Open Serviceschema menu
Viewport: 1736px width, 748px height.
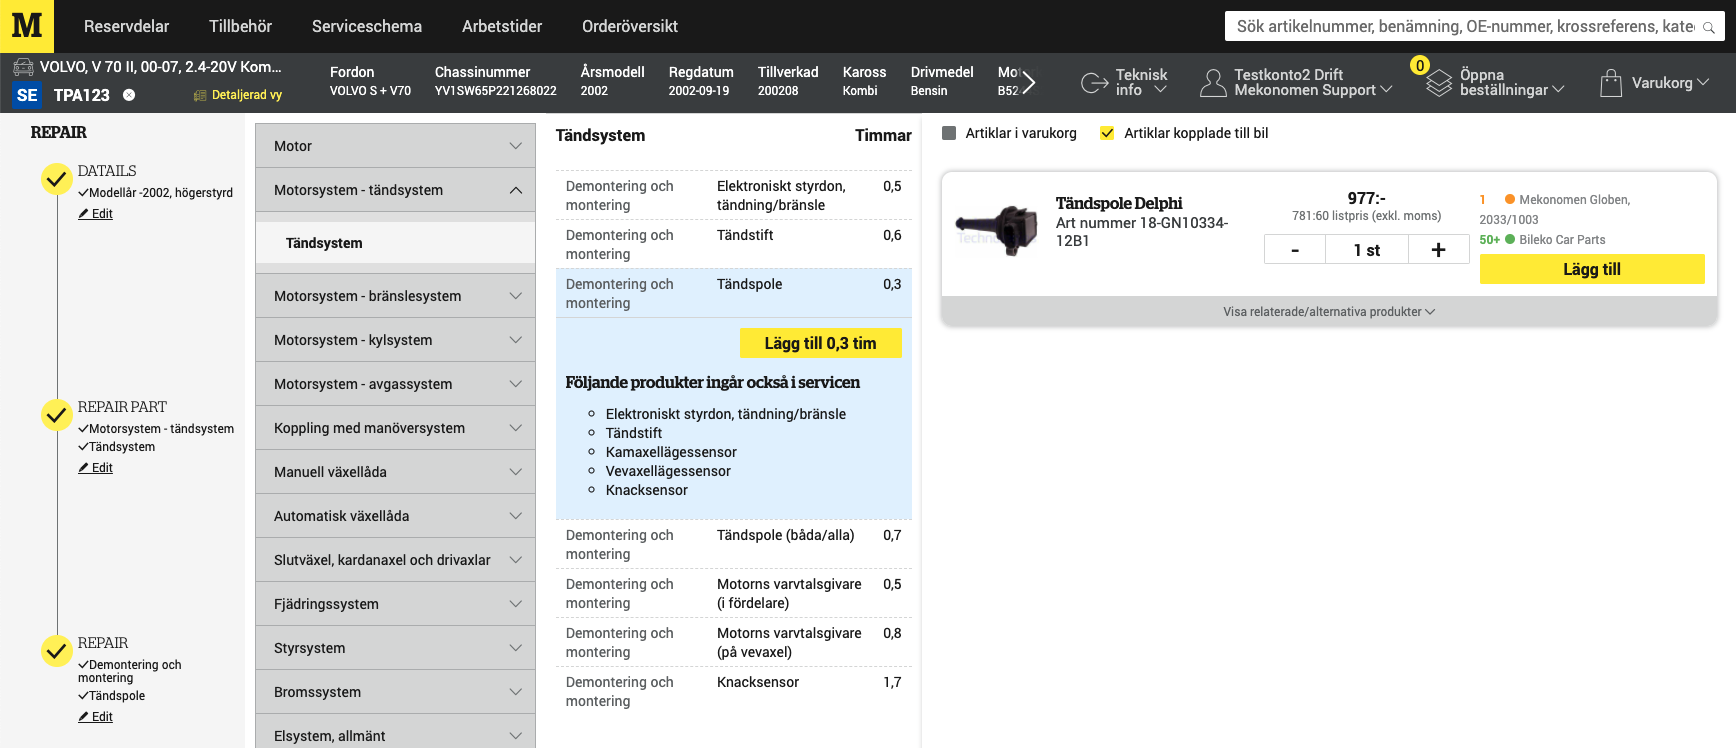click(x=367, y=26)
